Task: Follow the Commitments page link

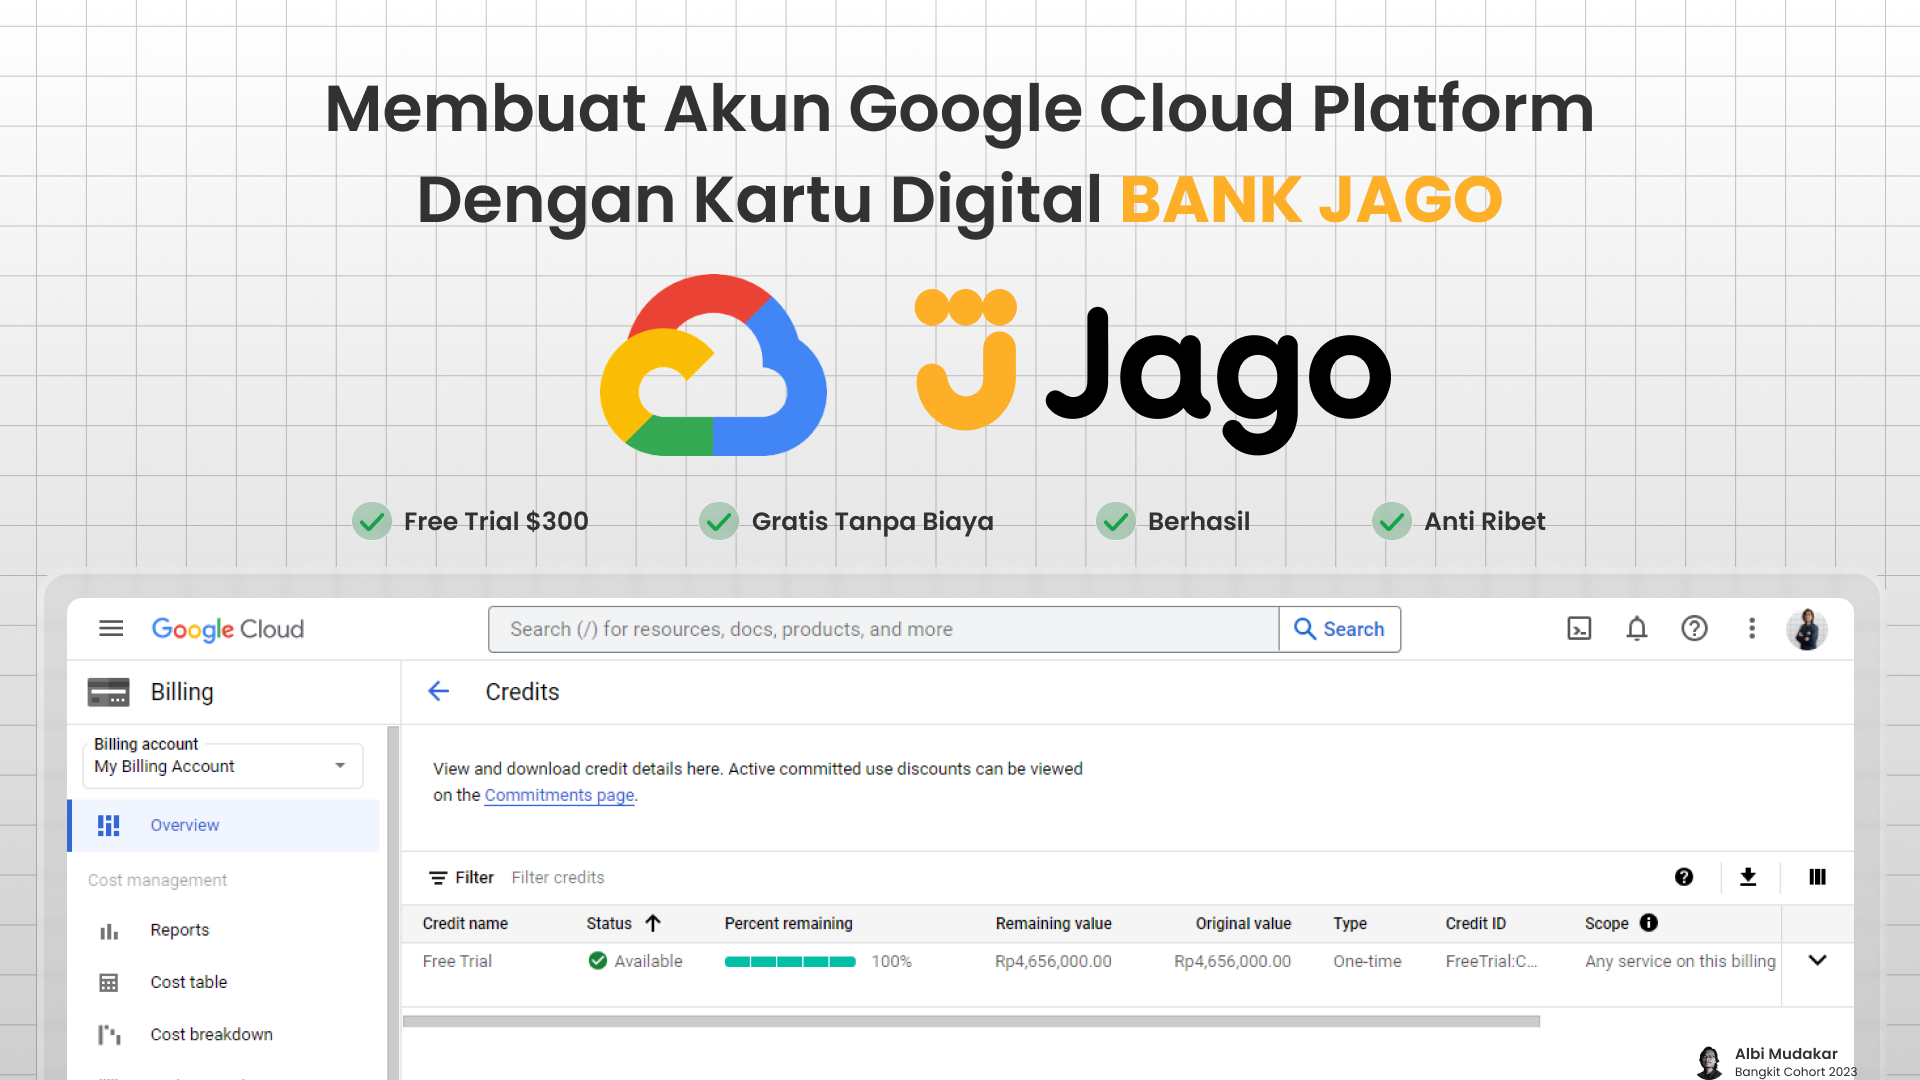Action: tap(559, 795)
